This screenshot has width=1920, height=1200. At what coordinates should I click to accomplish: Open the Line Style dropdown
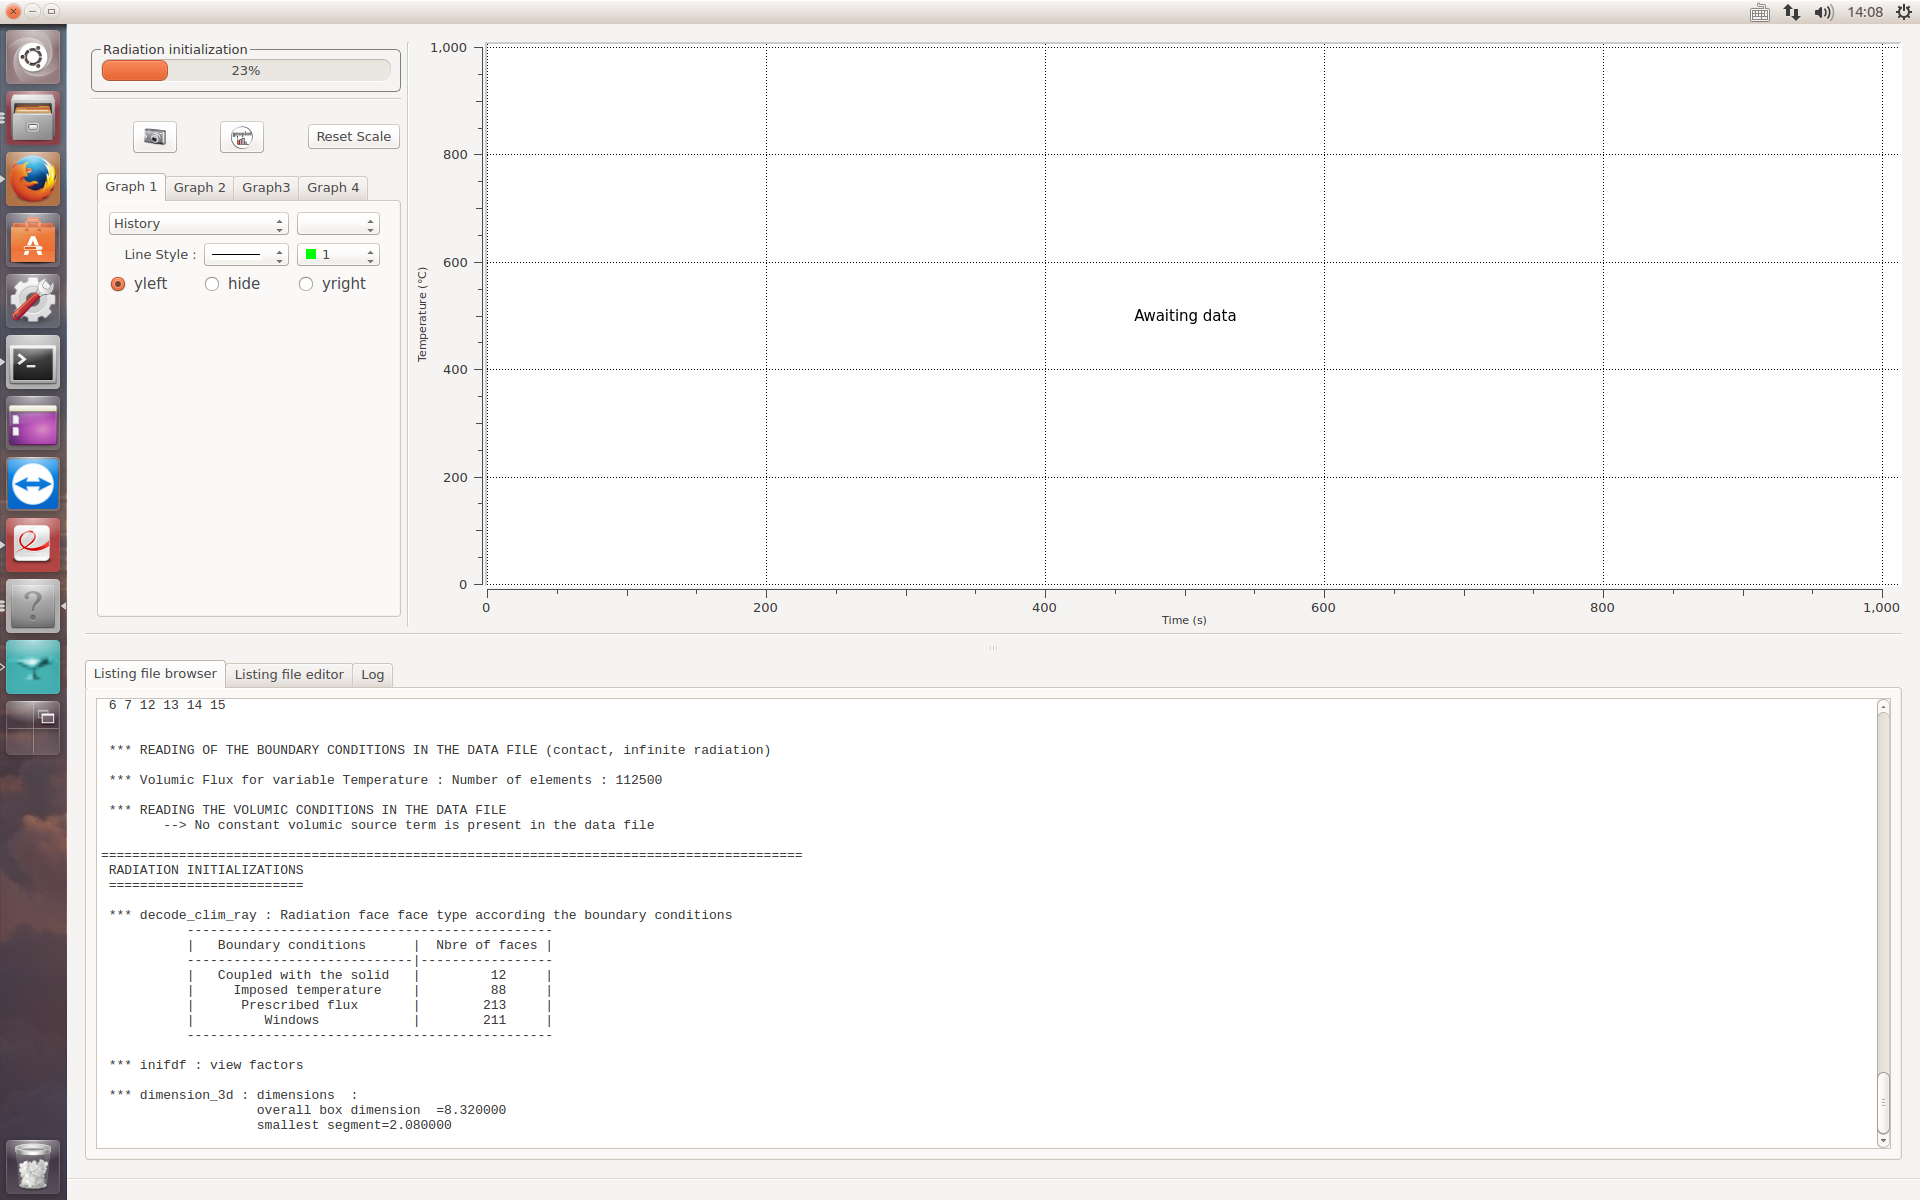pyautogui.click(x=246, y=255)
